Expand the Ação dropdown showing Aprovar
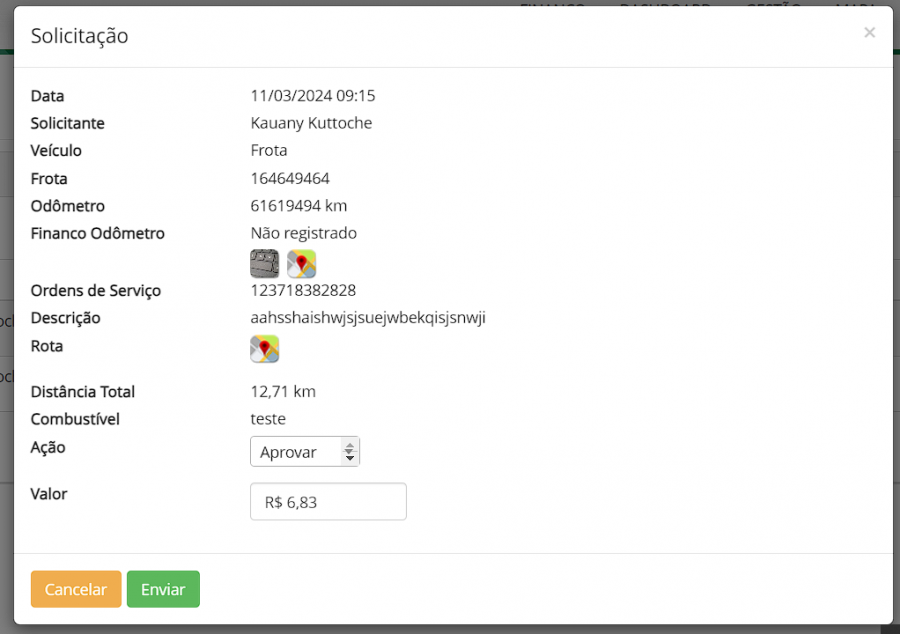This screenshot has width=900, height=634. point(304,452)
